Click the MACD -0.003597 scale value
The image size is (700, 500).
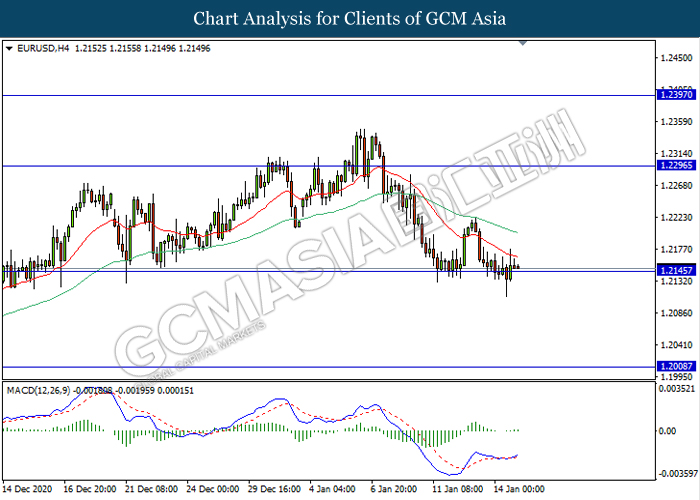(679, 473)
